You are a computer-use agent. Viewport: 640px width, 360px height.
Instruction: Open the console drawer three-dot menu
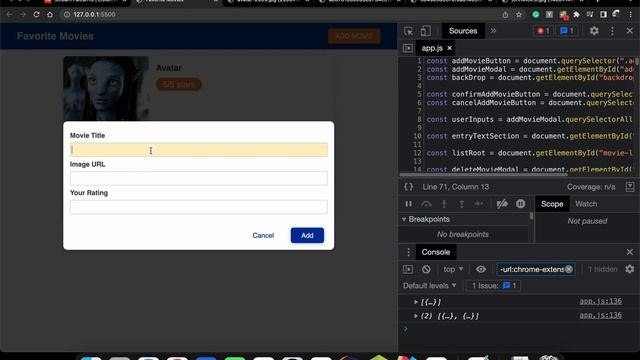408,252
